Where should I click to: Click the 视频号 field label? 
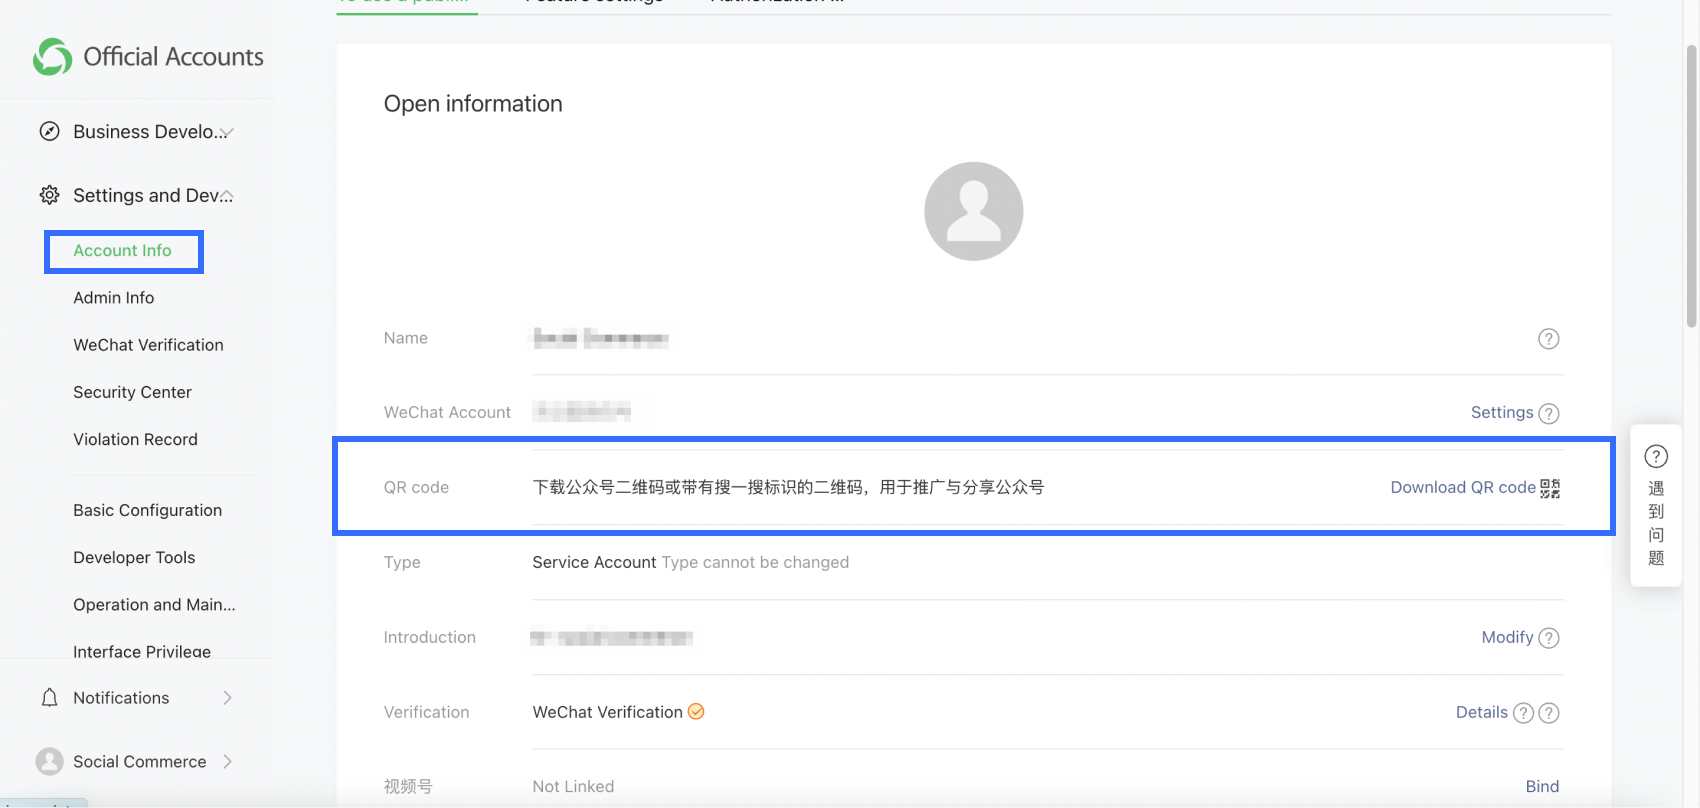tap(408, 786)
